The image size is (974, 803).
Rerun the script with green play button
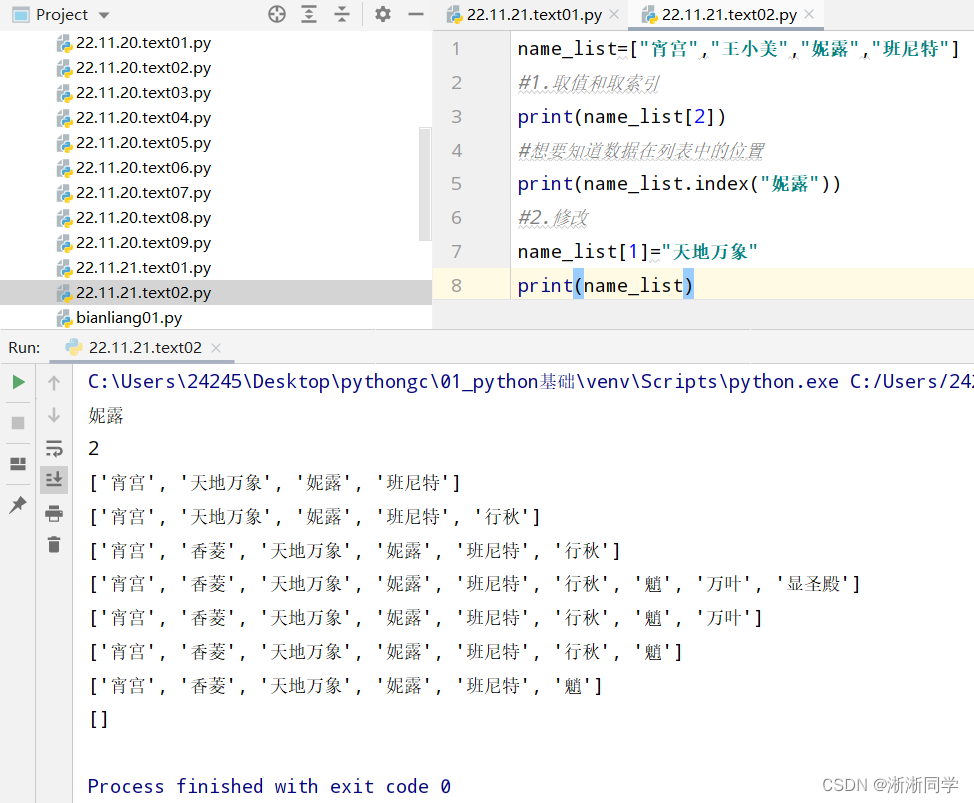pyautogui.click(x=18, y=382)
